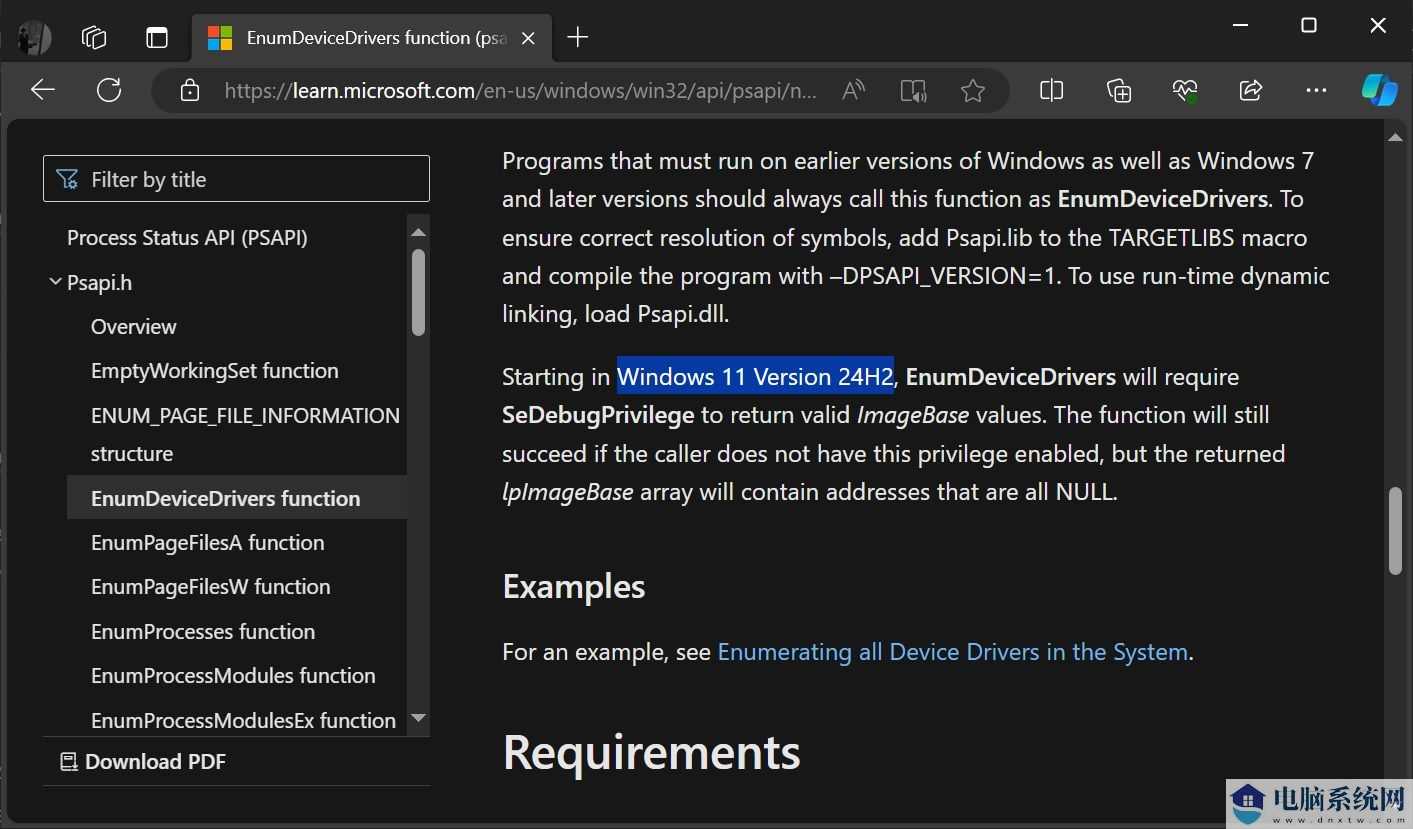
Task: Click the italic lpImageBase word
Action: click(567, 492)
